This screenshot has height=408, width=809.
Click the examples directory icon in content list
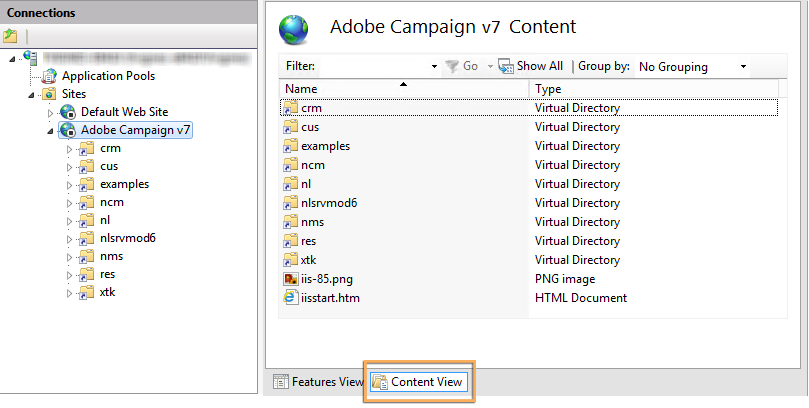point(291,146)
